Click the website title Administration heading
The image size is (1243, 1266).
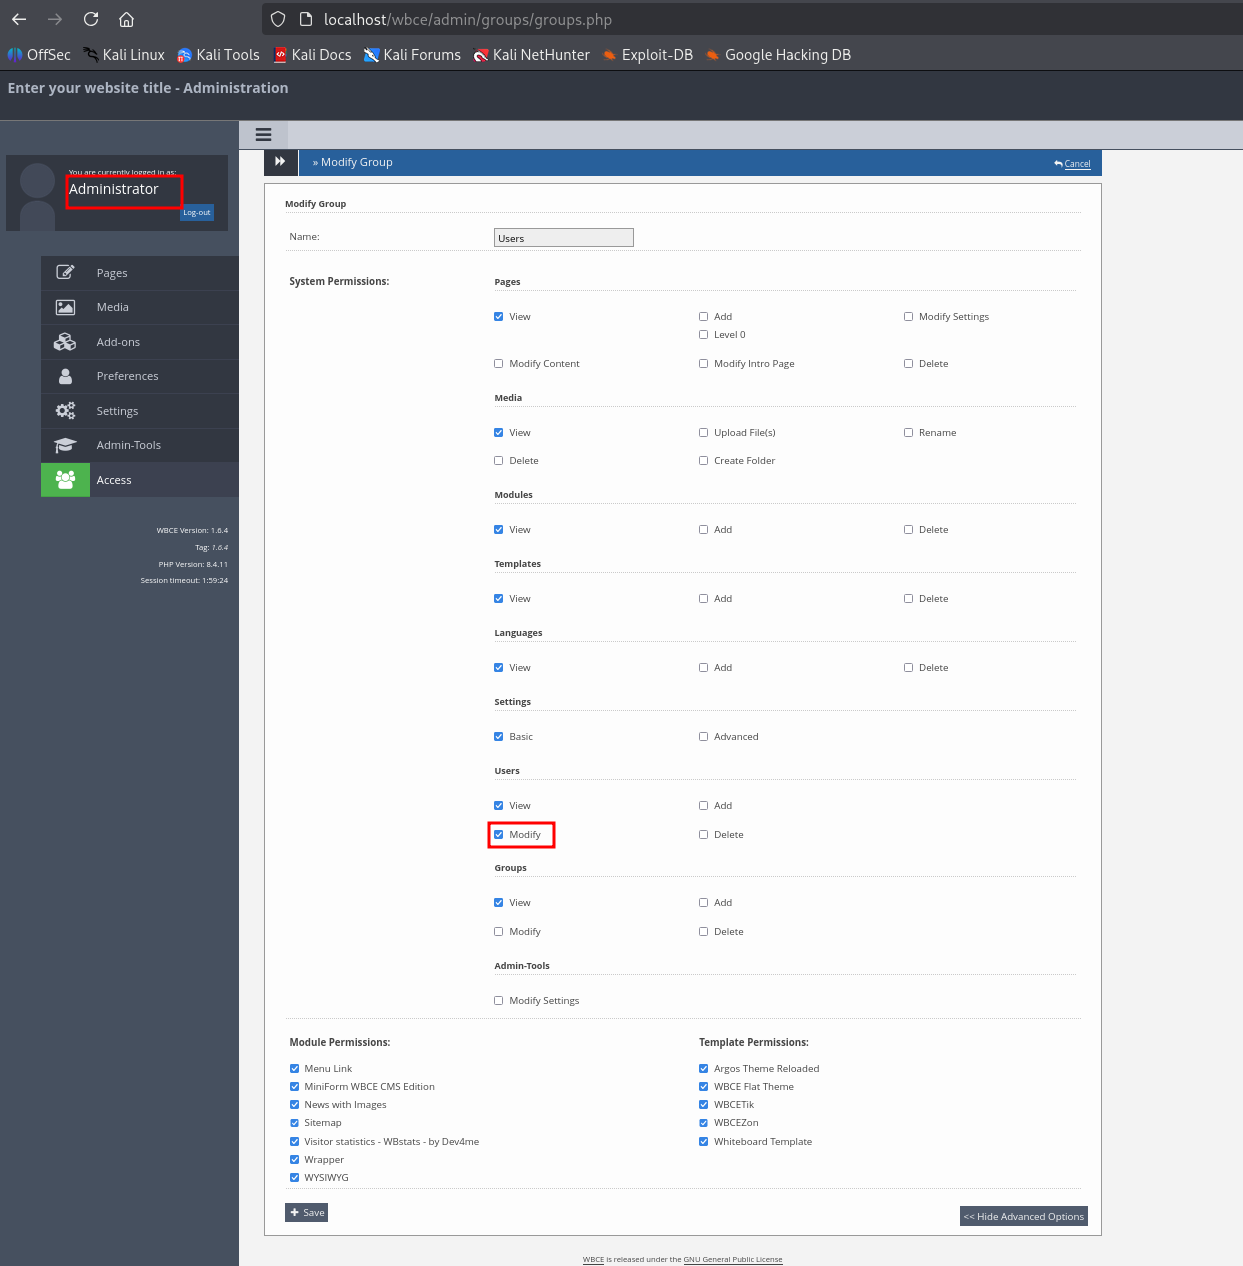(x=148, y=88)
